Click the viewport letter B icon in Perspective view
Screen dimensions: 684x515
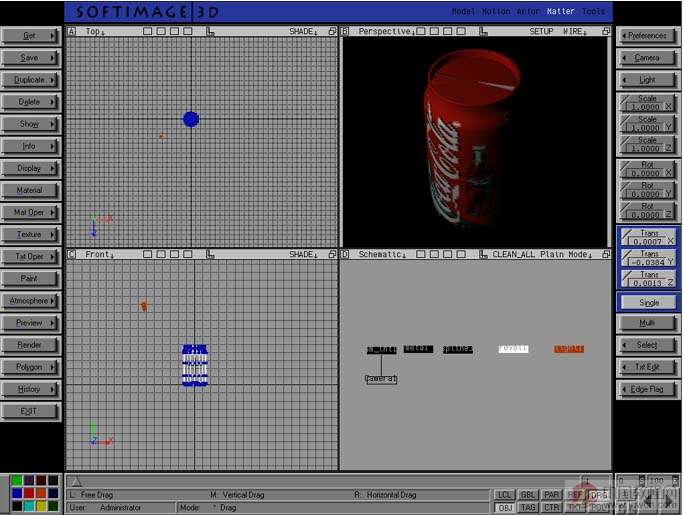345,31
